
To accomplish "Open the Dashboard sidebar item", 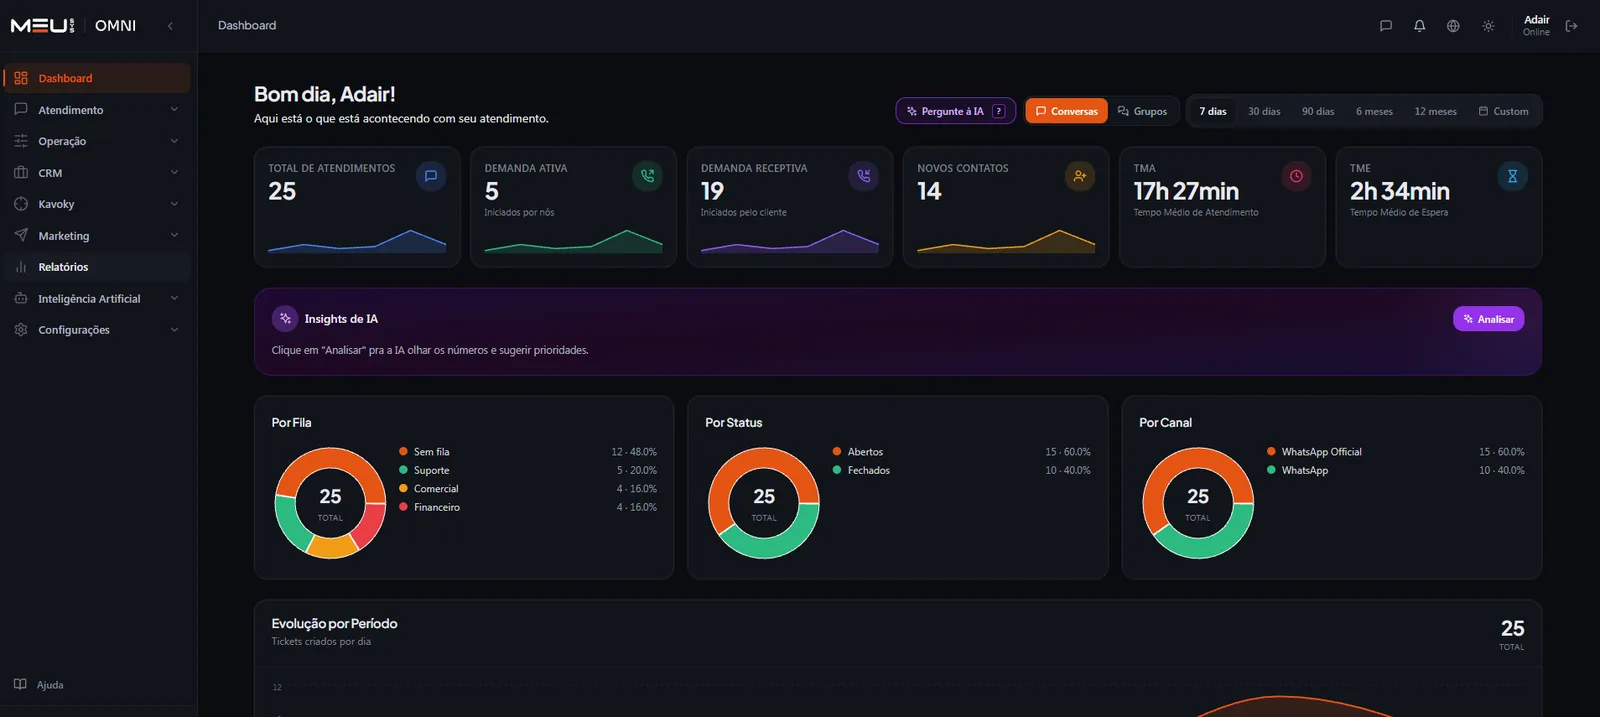I will click(x=97, y=78).
